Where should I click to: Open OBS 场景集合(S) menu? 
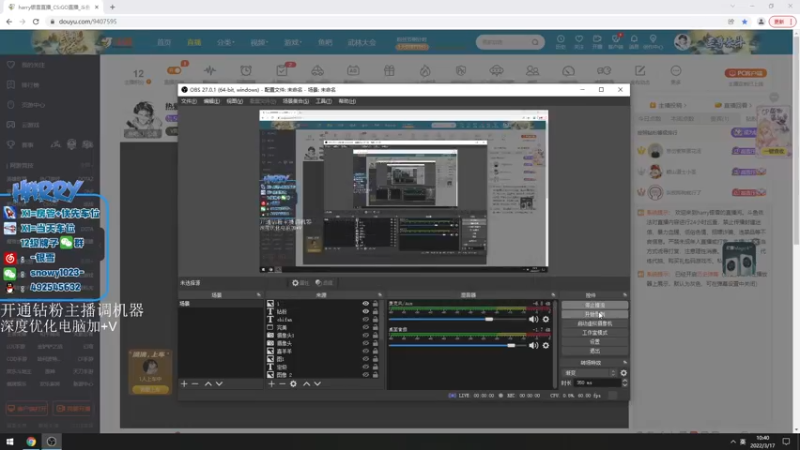pos(296,101)
